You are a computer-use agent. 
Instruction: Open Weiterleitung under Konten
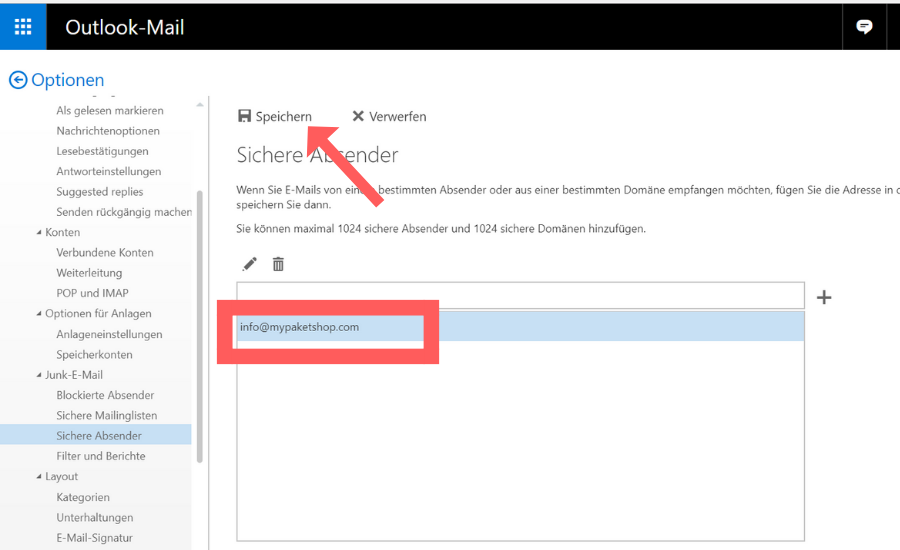pyautogui.click(x=89, y=273)
